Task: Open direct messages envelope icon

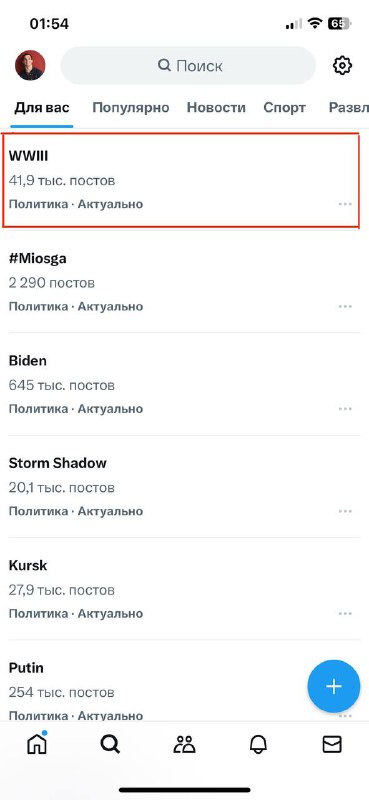Action: click(x=332, y=745)
